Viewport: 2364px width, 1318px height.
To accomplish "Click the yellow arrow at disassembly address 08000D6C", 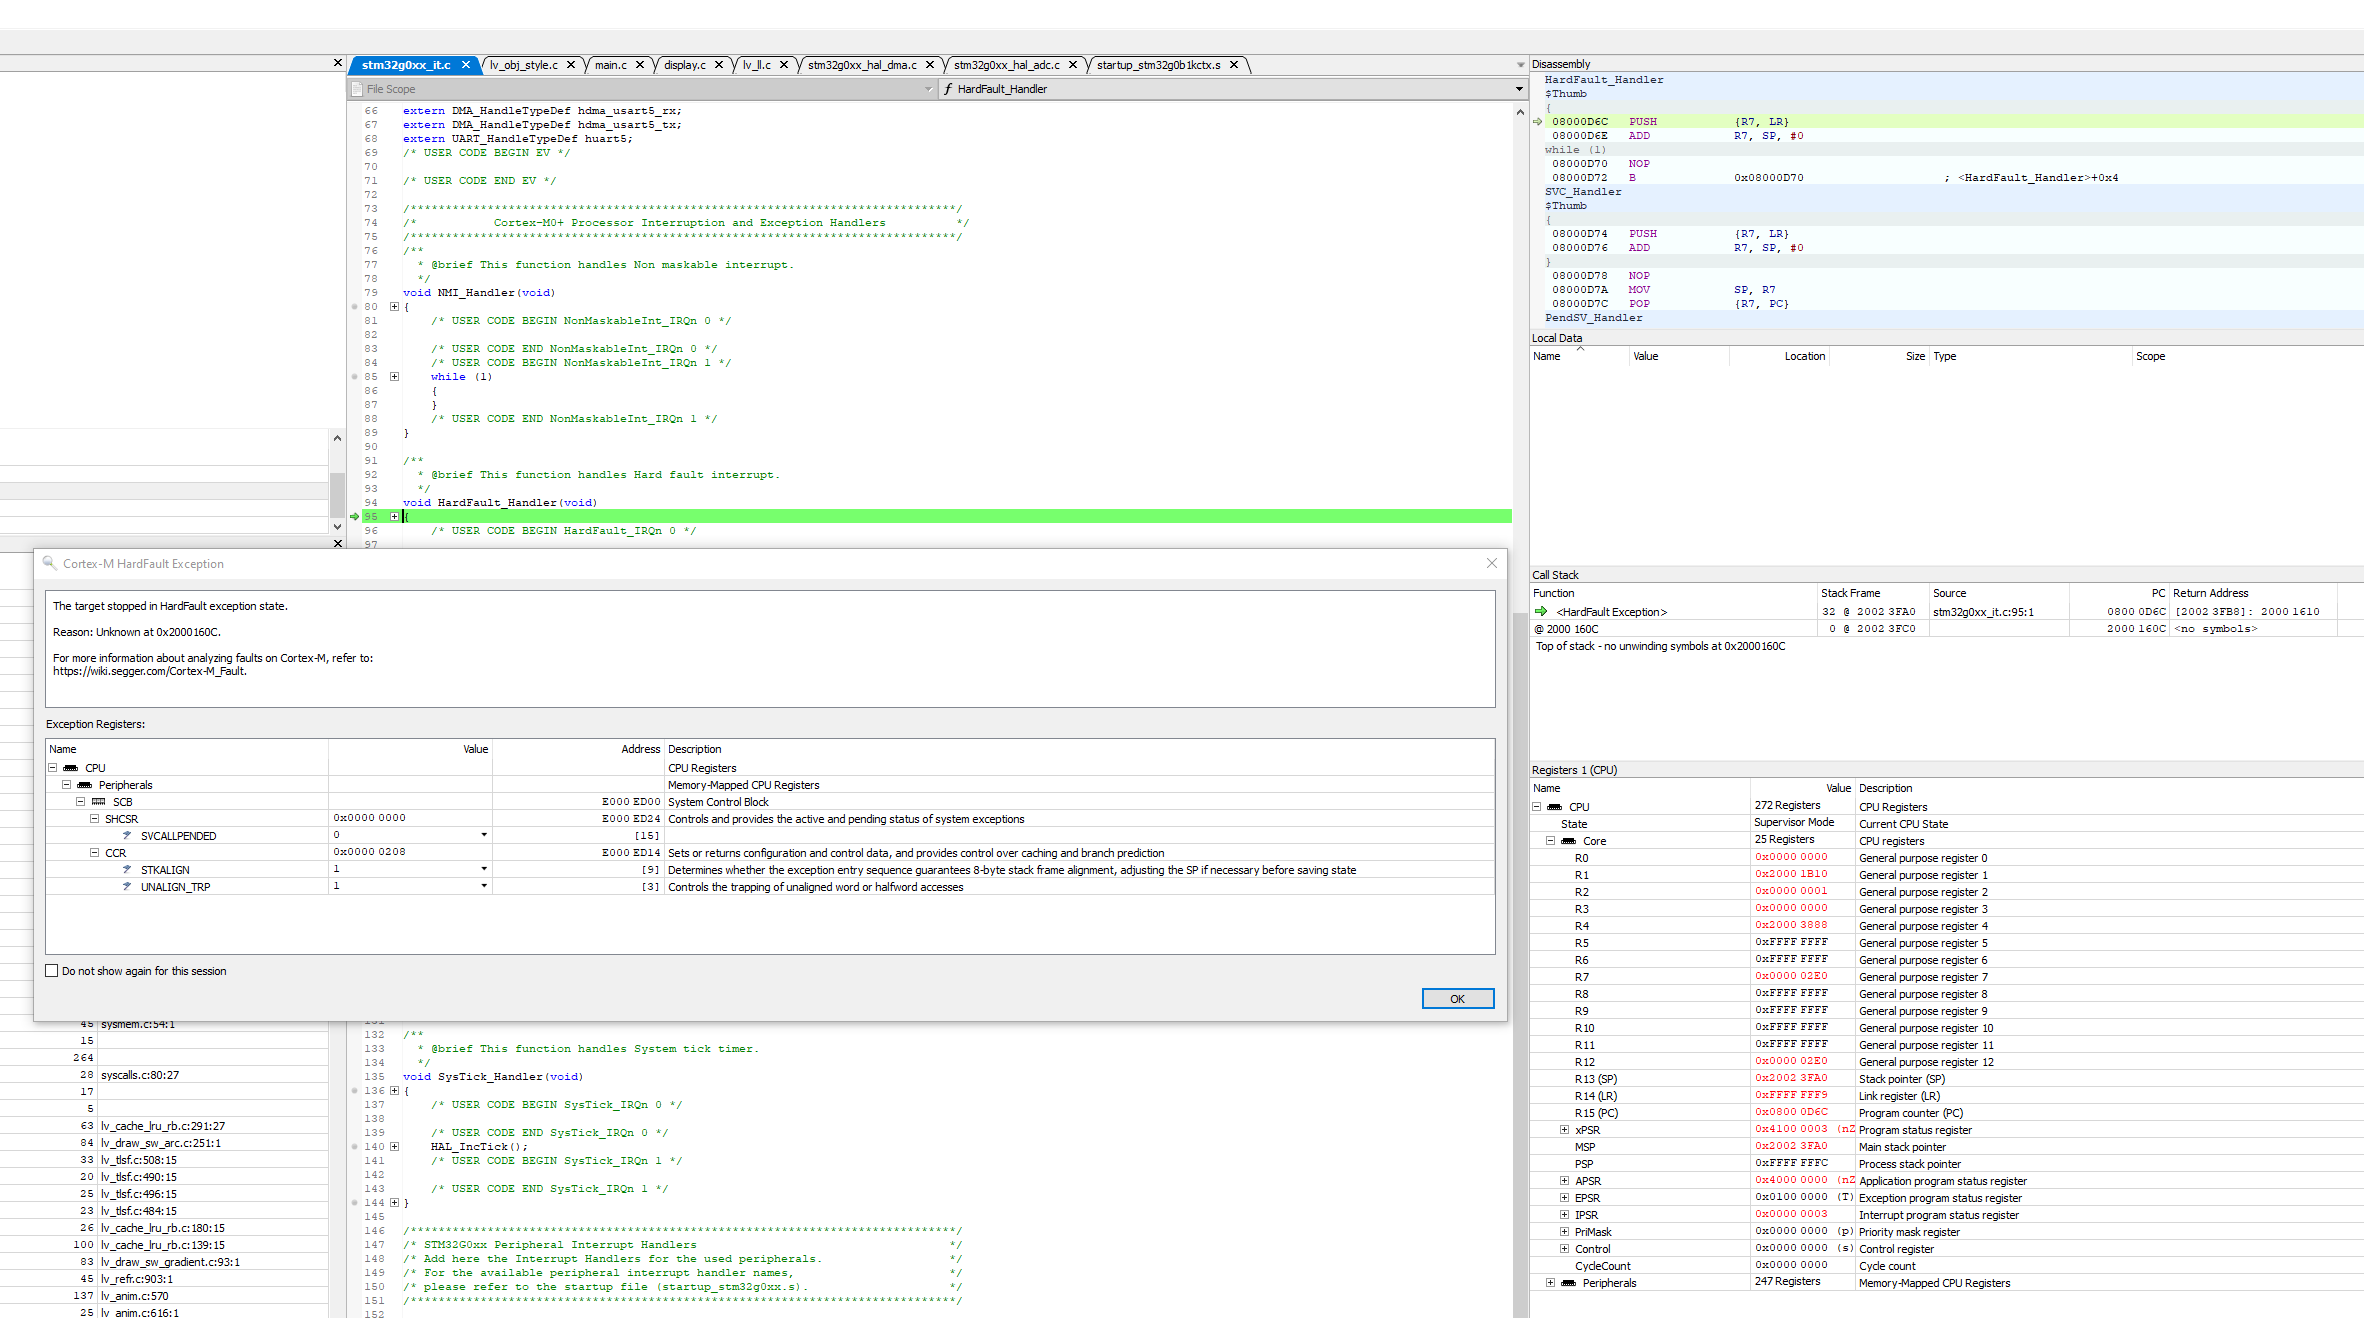I will (1537, 121).
